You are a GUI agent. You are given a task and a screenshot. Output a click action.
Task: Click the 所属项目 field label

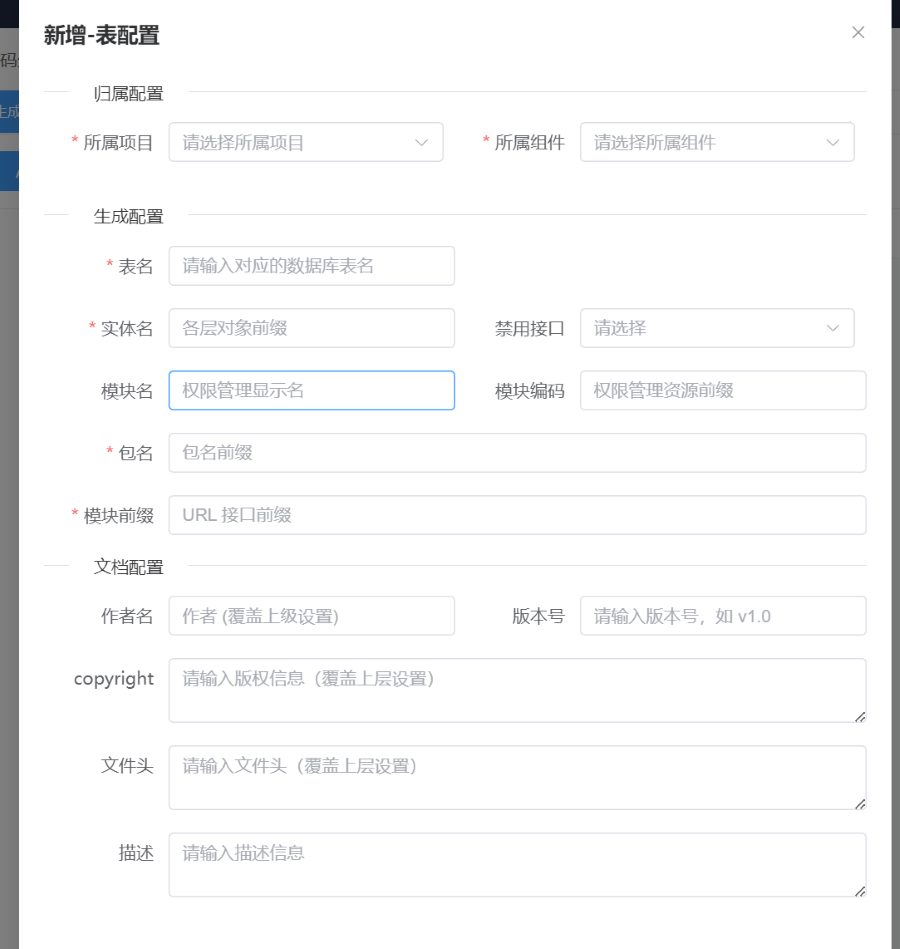118,143
